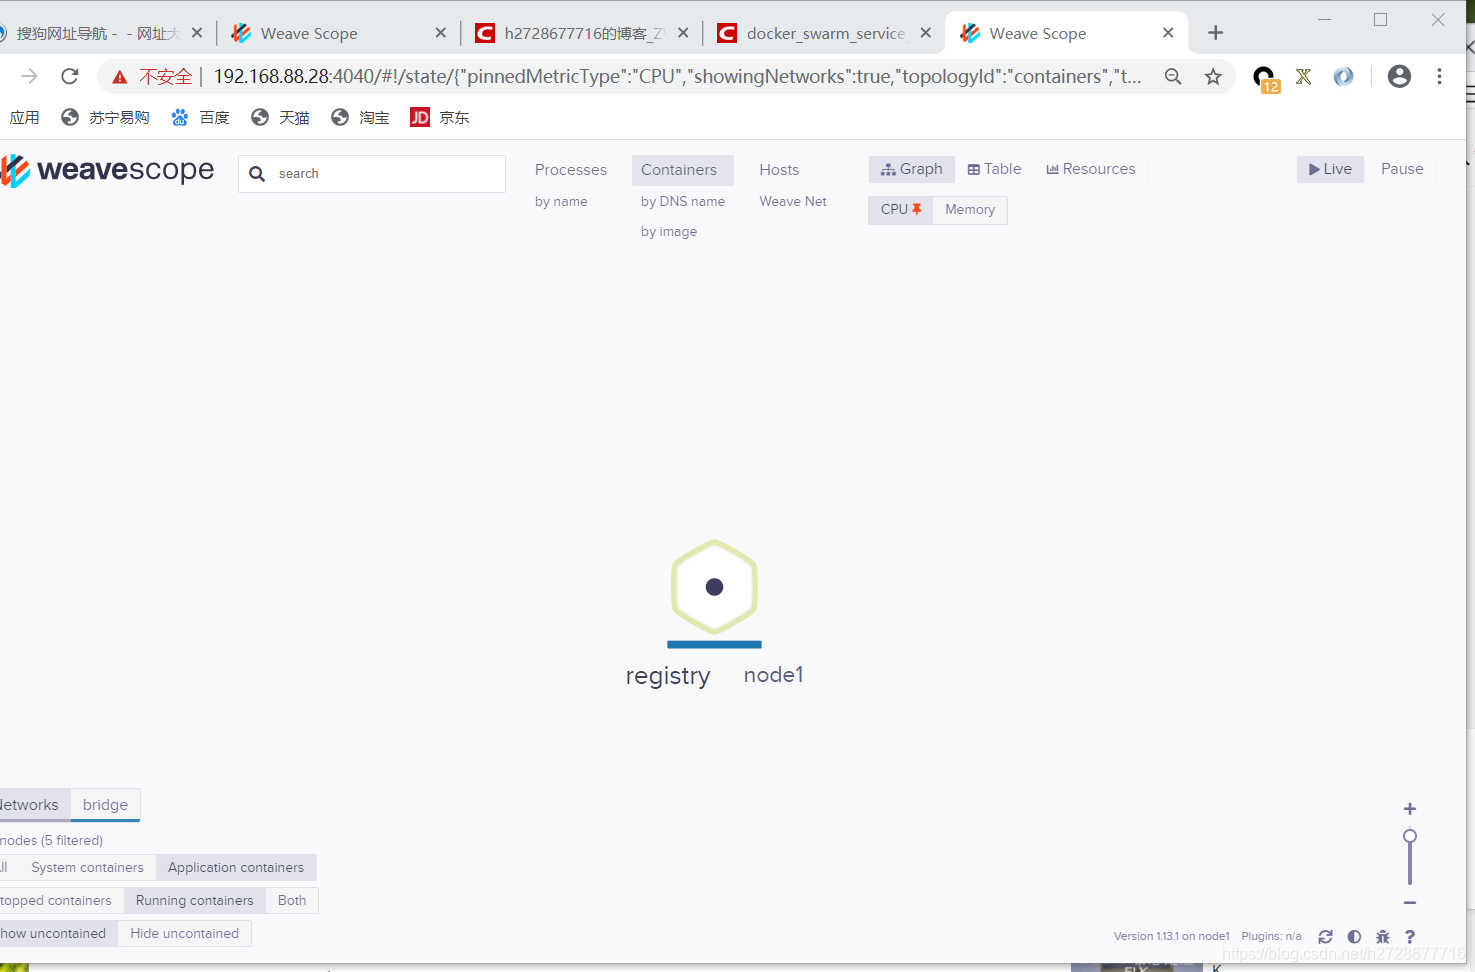Screen dimensions: 1475x972
Task: Bookmark this page with the star icon
Action: point(1213,76)
